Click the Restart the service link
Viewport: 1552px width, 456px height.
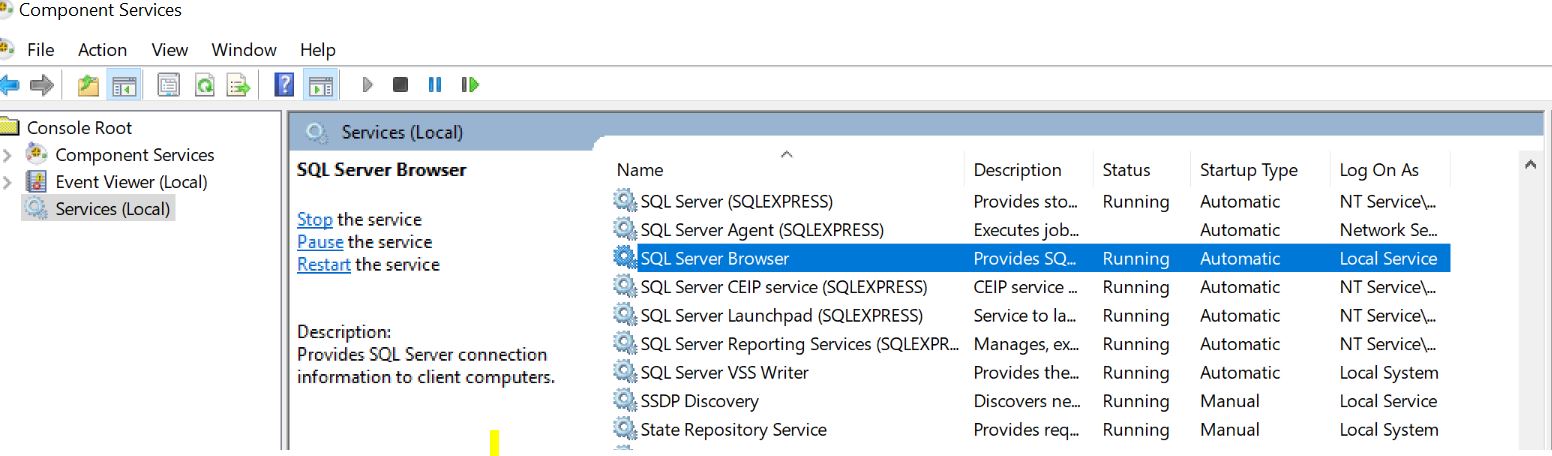[x=323, y=265]
